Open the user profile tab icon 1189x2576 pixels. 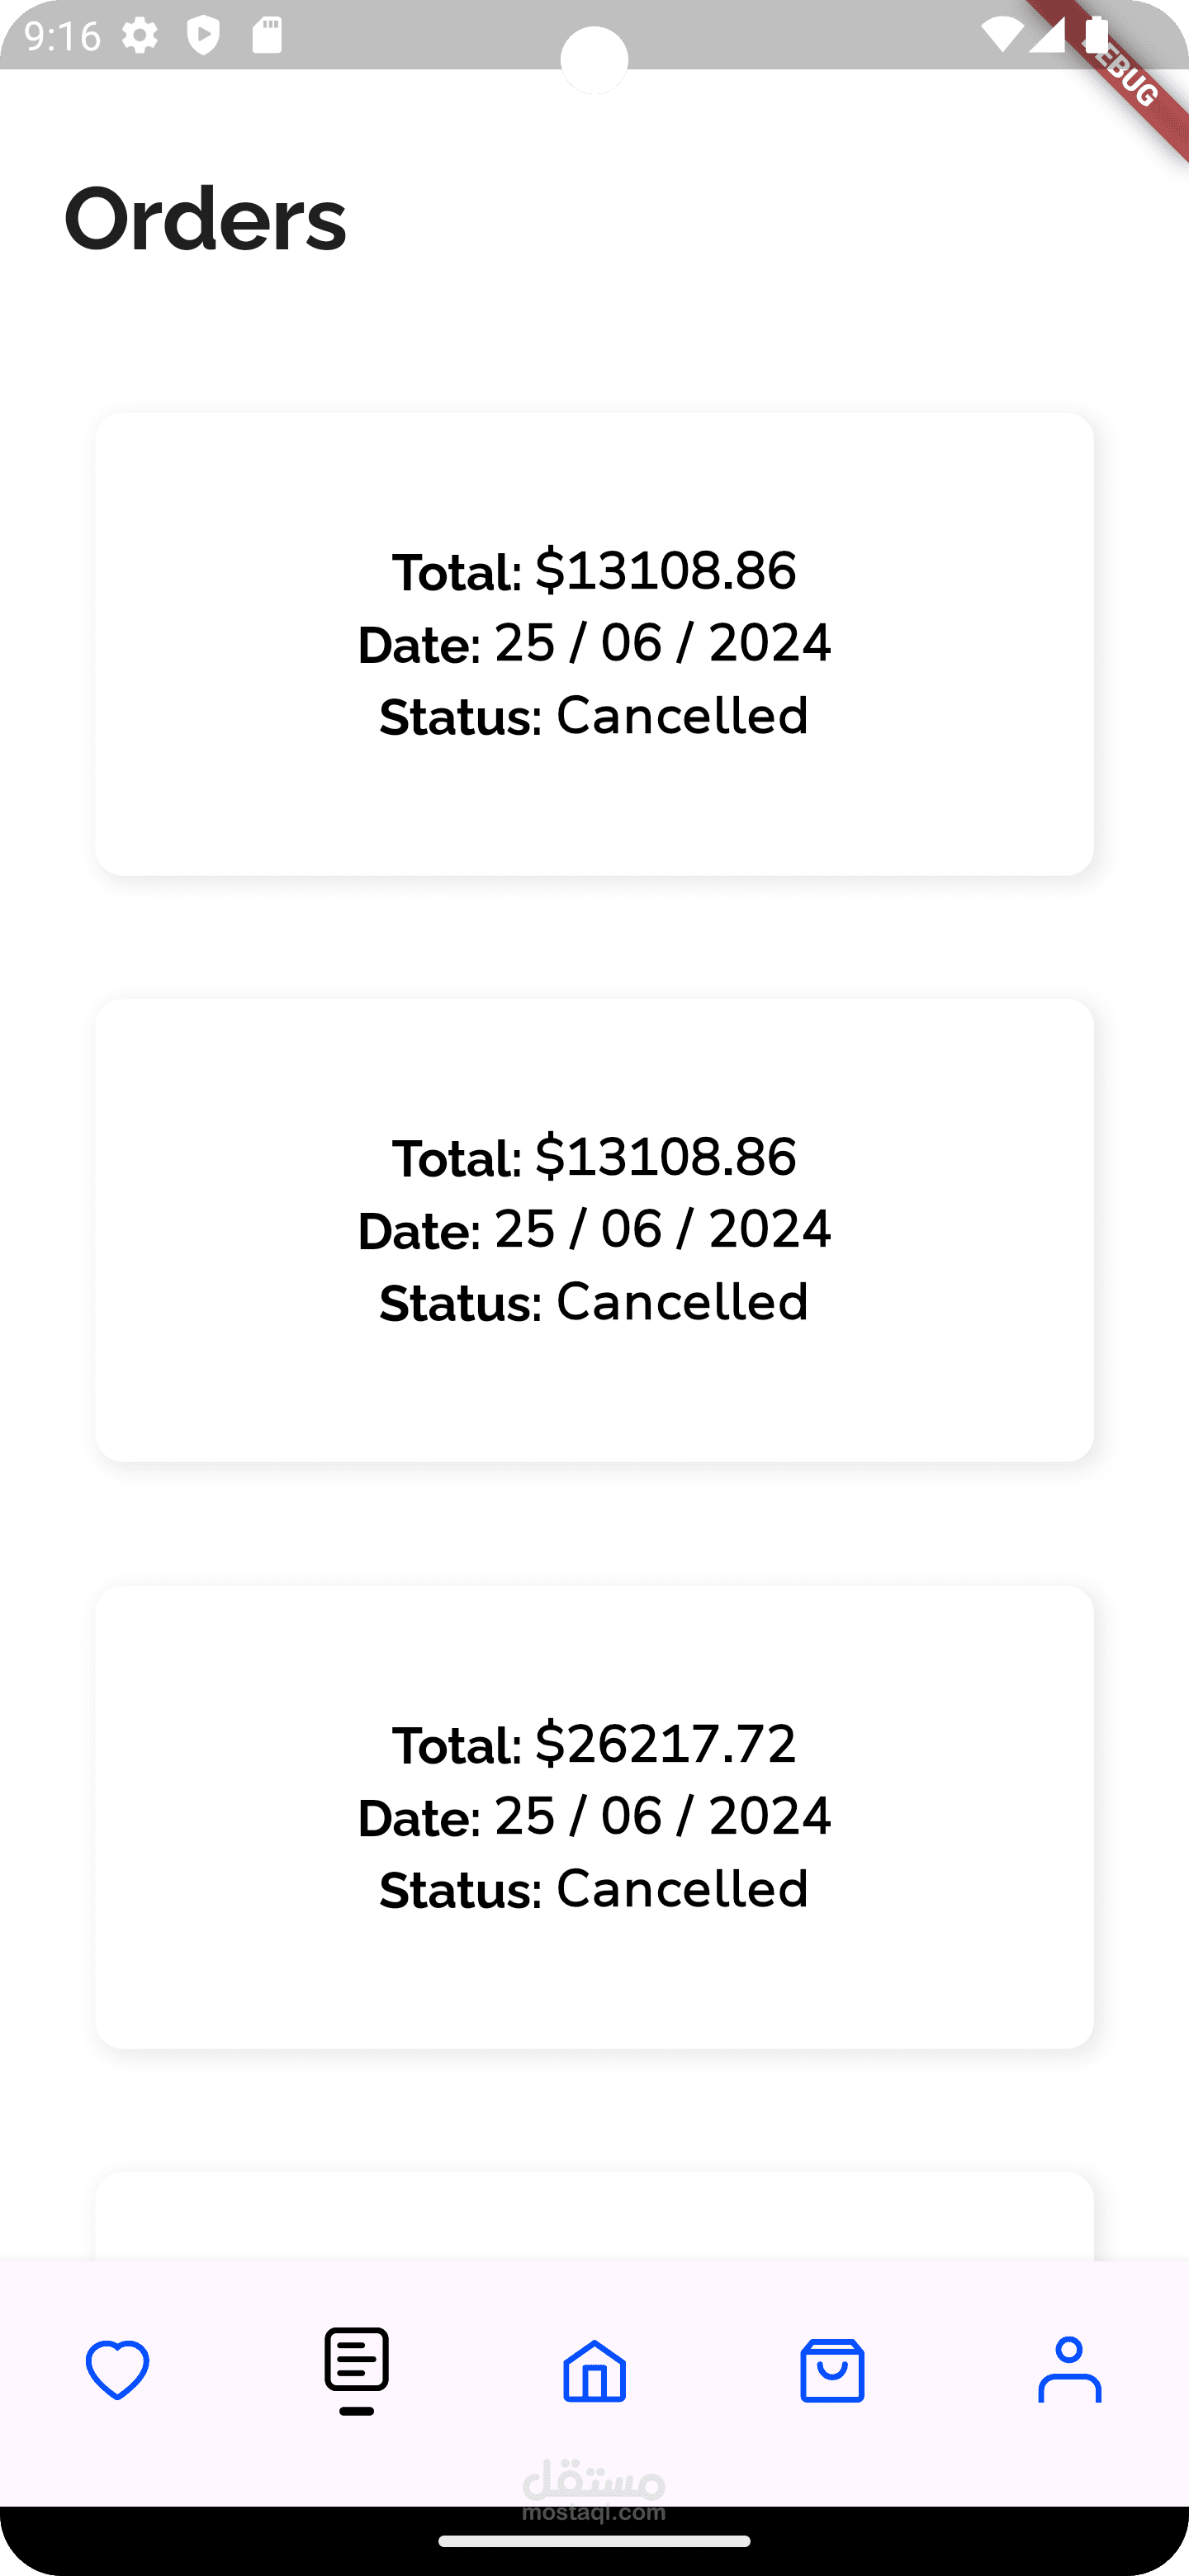tap(1069, 2370)
